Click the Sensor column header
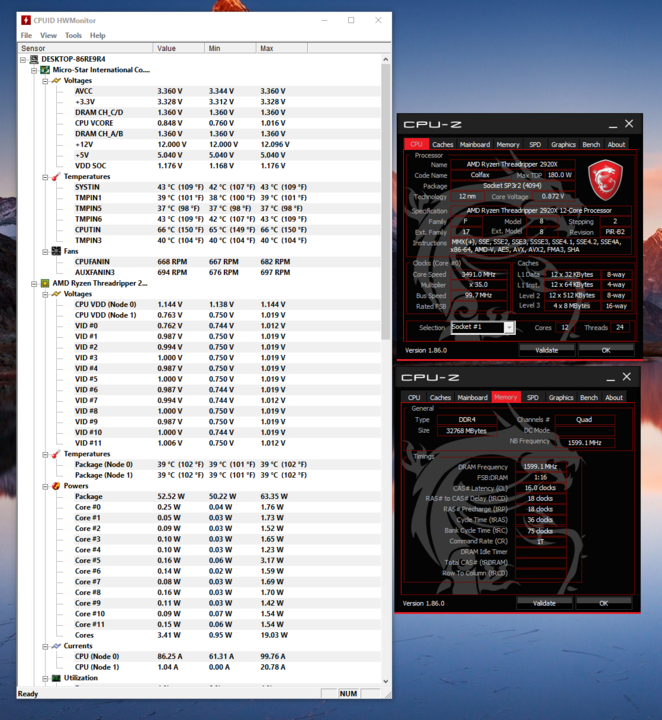 click(85, 48)
